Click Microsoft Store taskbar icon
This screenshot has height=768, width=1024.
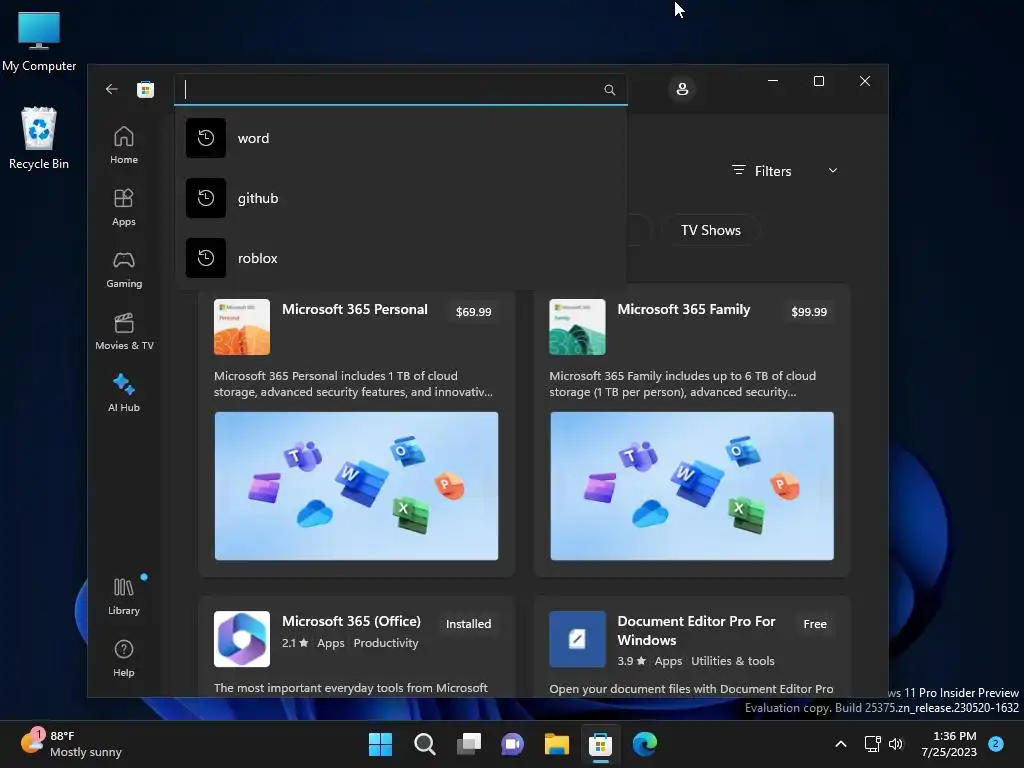601,744
